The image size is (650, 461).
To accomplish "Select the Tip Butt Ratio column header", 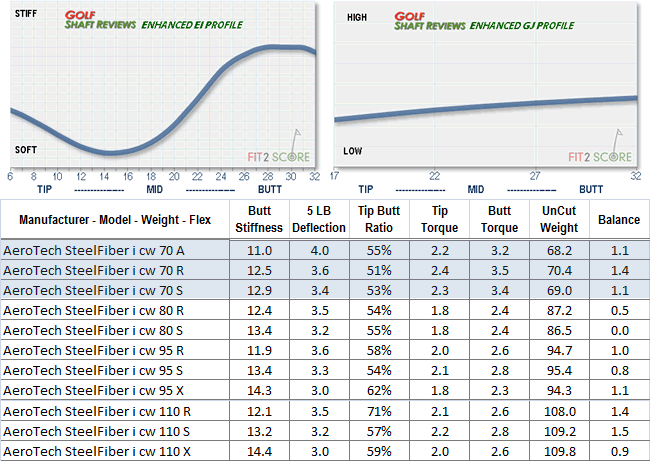I will (379, 219).
